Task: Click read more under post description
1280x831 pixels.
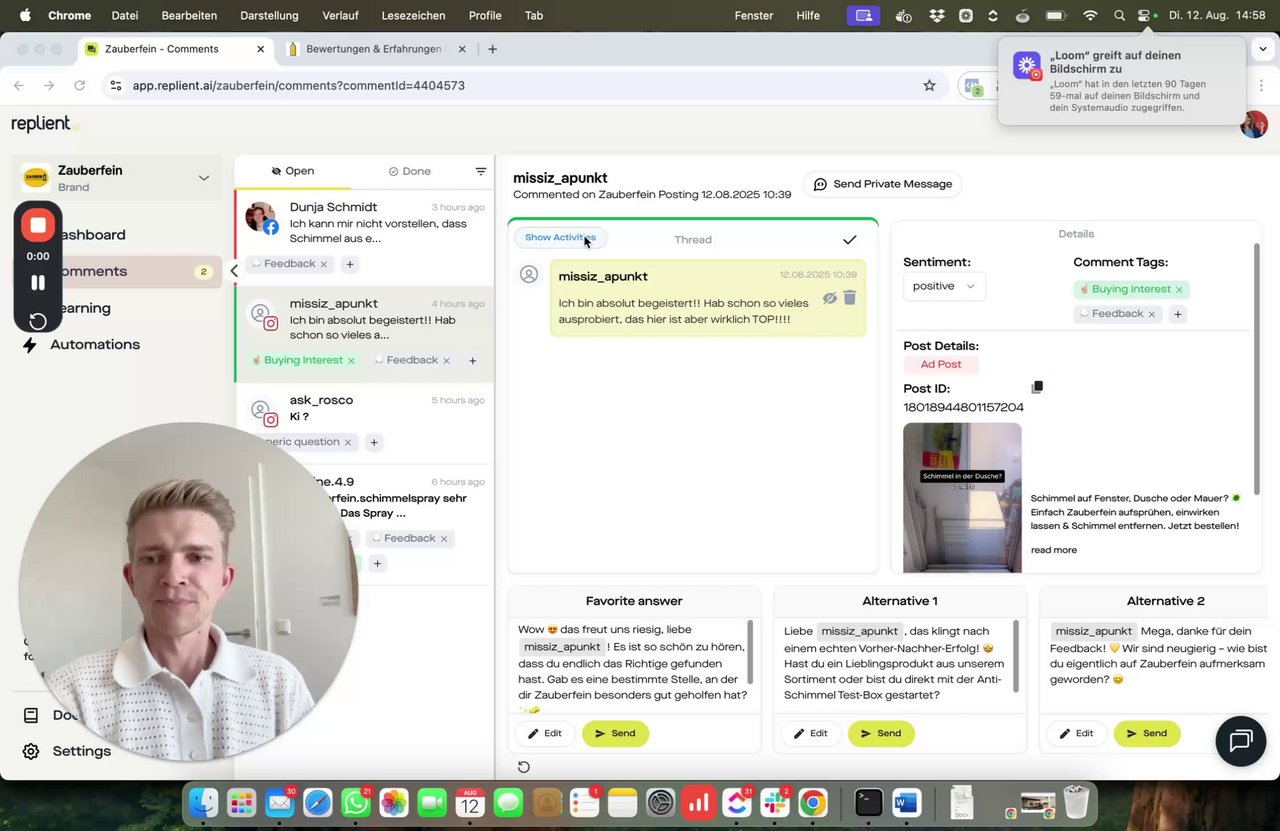Action: tap(1054, 550)
